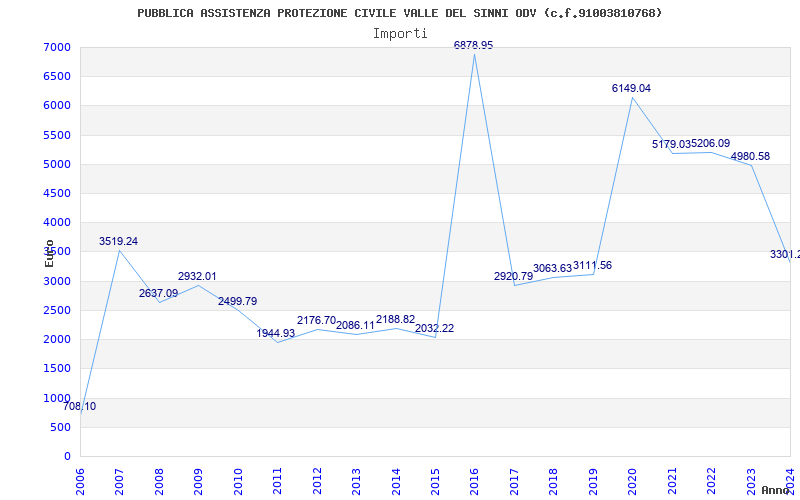Click the 'Importi' subtitle

tap(400, 34)
